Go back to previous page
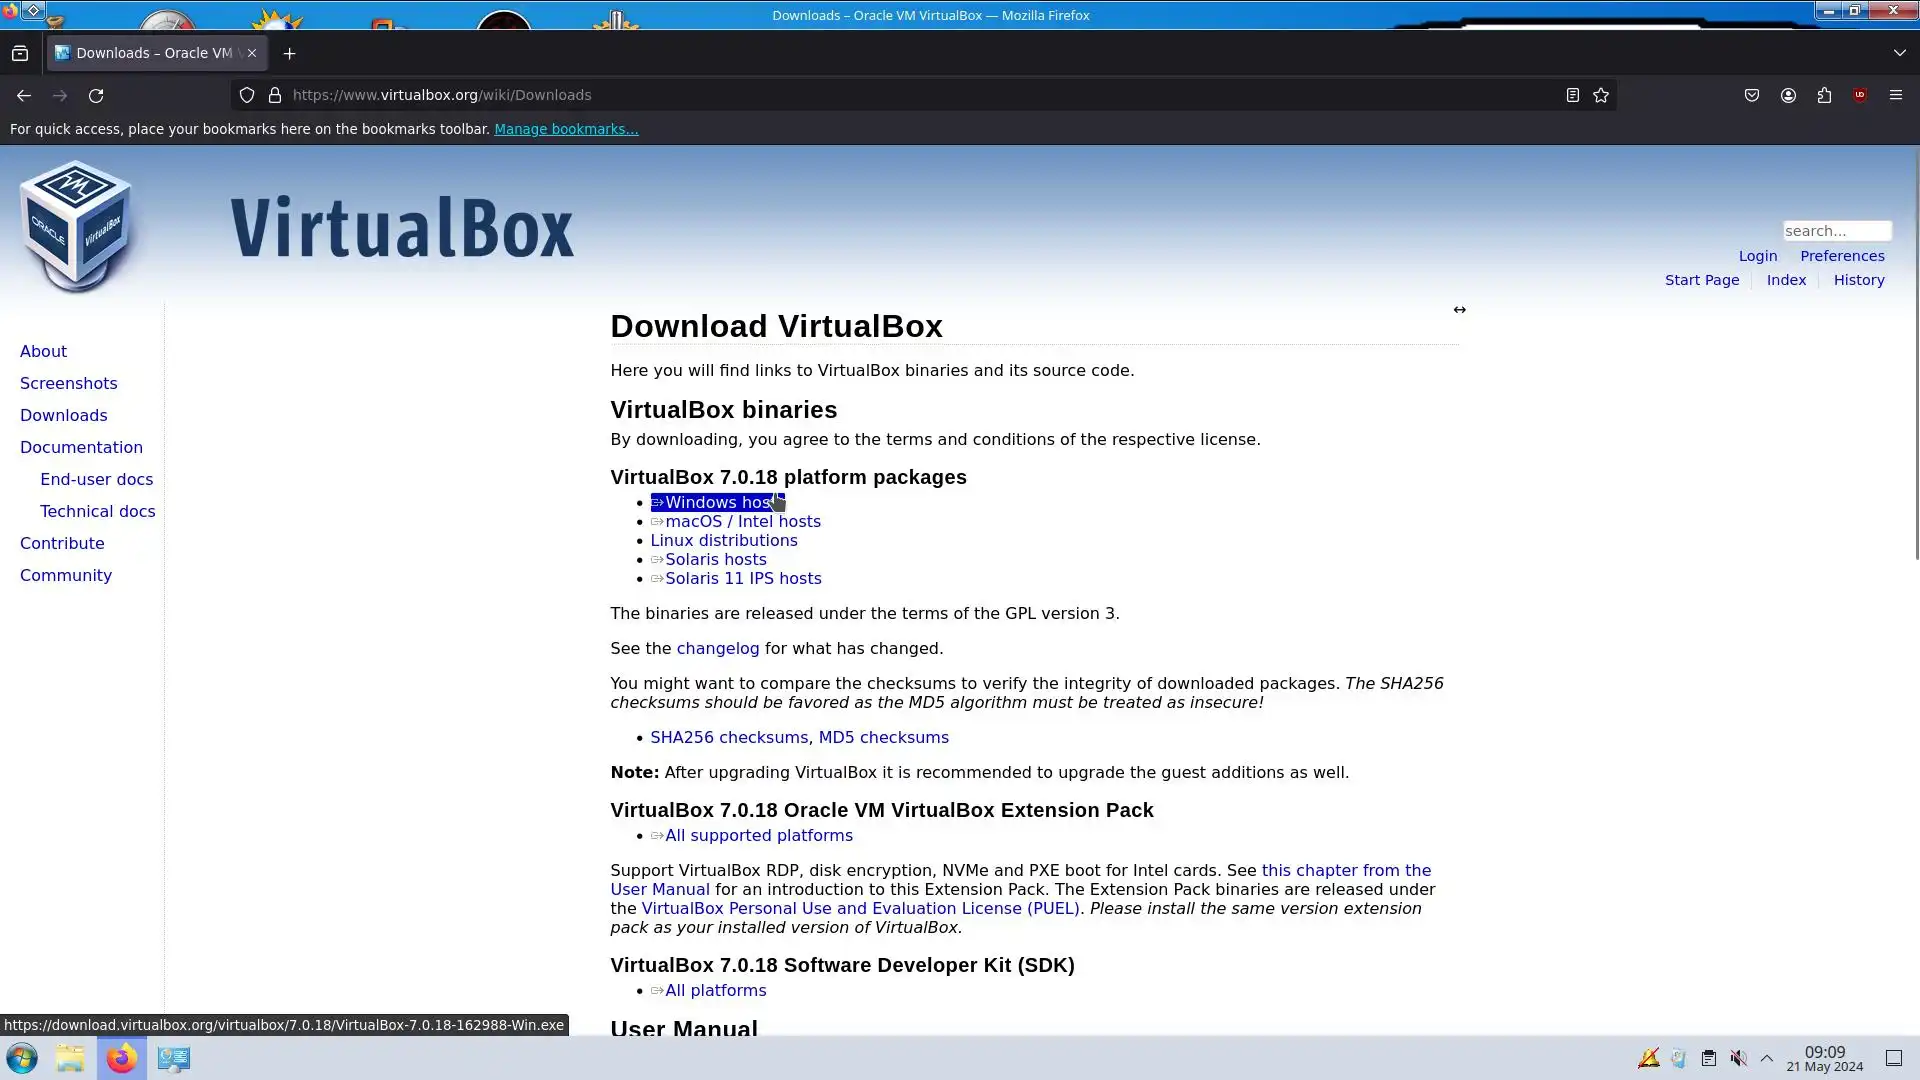 click(24, 95)
